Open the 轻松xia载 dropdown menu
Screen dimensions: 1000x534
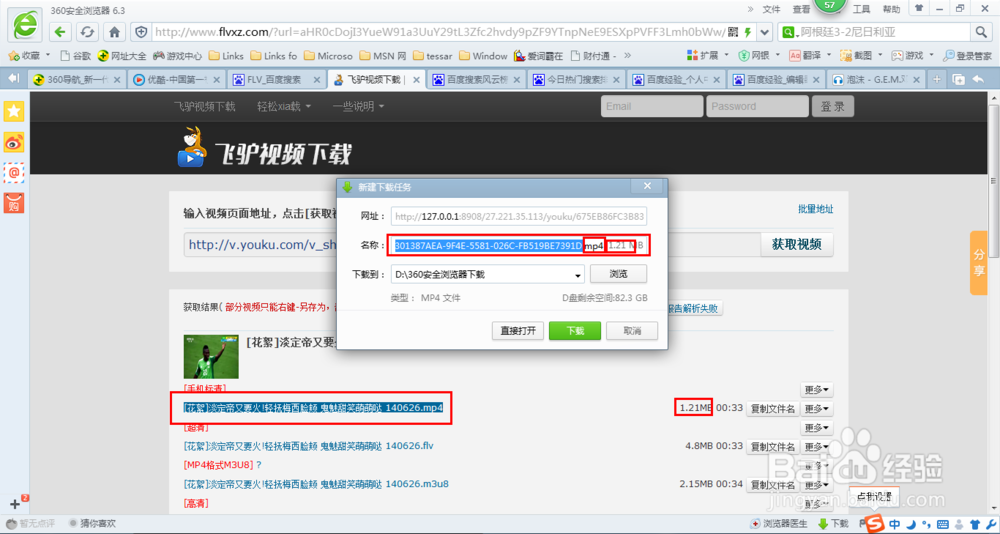284,107
